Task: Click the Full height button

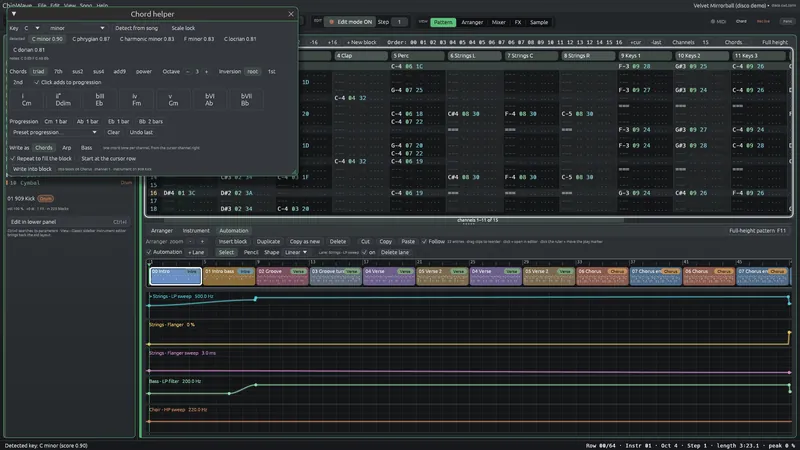Action: pos(774,42)
